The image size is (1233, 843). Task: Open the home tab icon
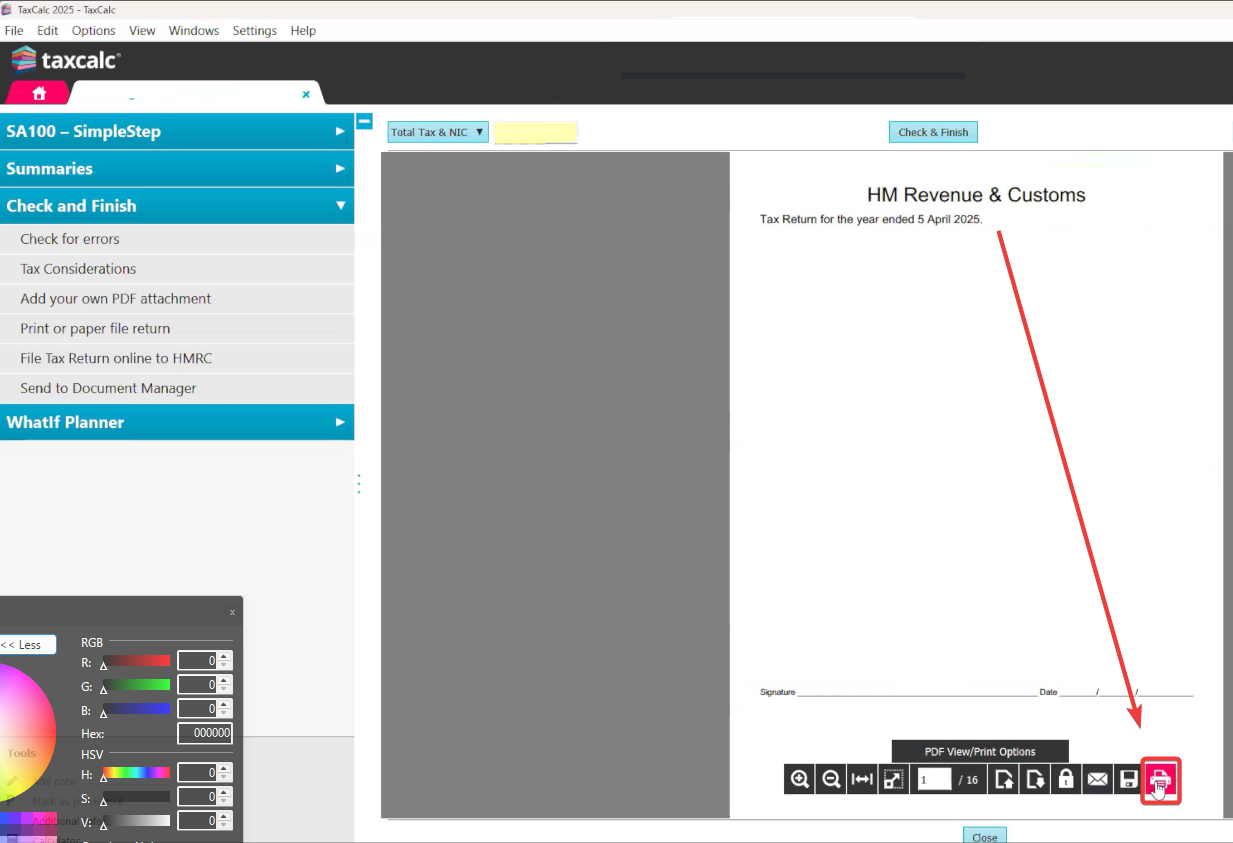point(39,93)
